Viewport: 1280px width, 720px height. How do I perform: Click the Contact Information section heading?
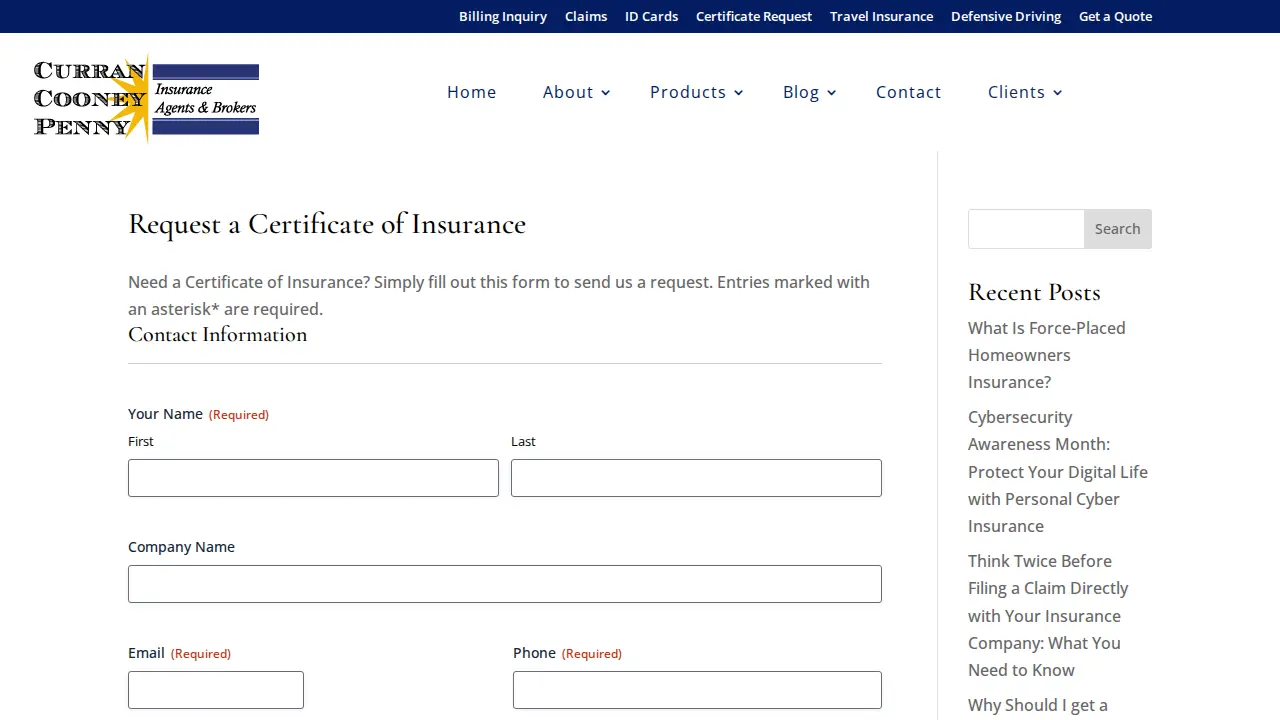(x=218, y=334)
